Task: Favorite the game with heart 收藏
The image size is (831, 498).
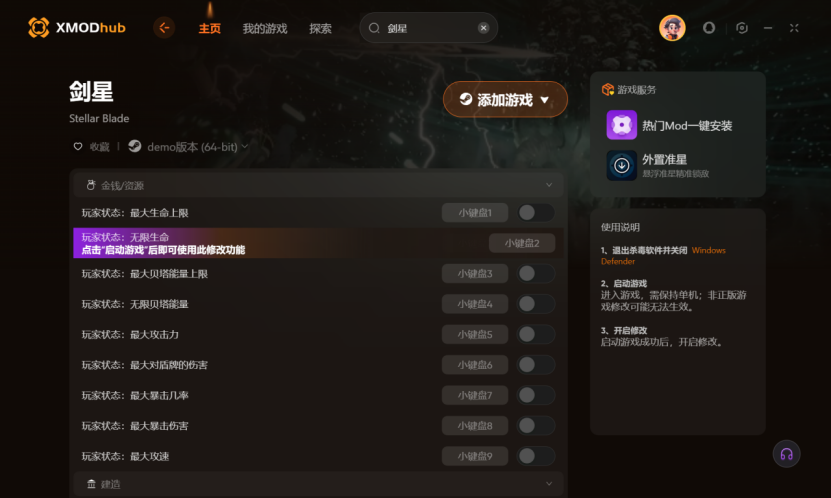Action: click(91, 147)
